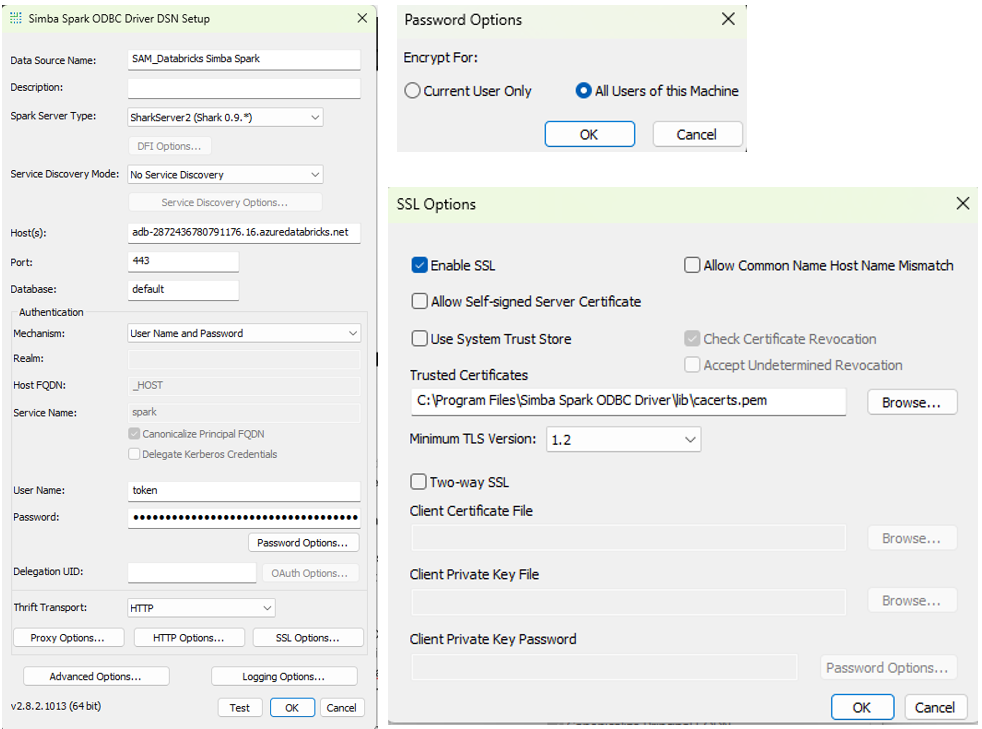
Task: Open the Minimum TLS Version dropdown
Action: click(623, 440)
